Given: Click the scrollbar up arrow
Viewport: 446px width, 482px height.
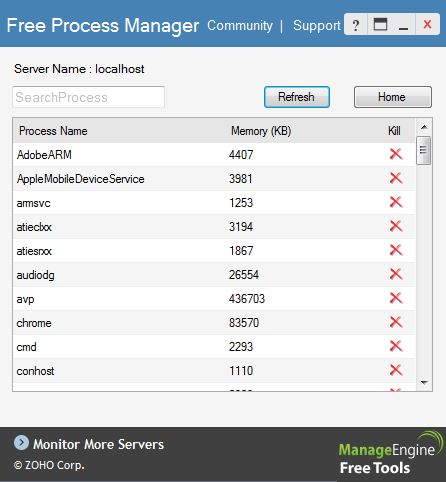Looking at the screenshot, I should tap(424, 127).
